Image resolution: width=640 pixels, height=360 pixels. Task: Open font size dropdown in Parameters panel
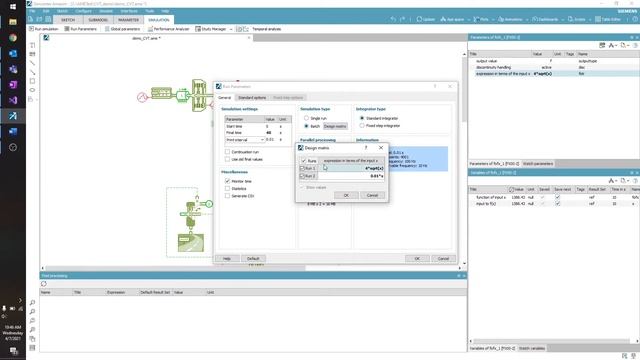(x=613, y=45)
